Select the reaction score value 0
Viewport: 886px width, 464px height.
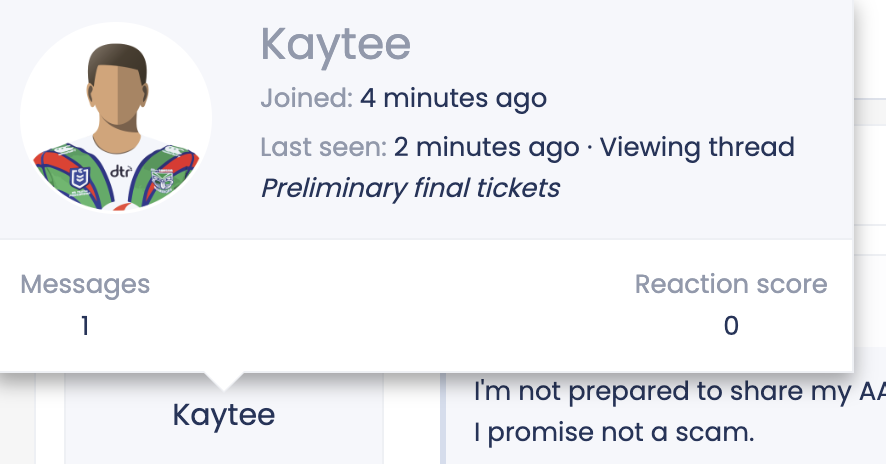coord(731,326)
